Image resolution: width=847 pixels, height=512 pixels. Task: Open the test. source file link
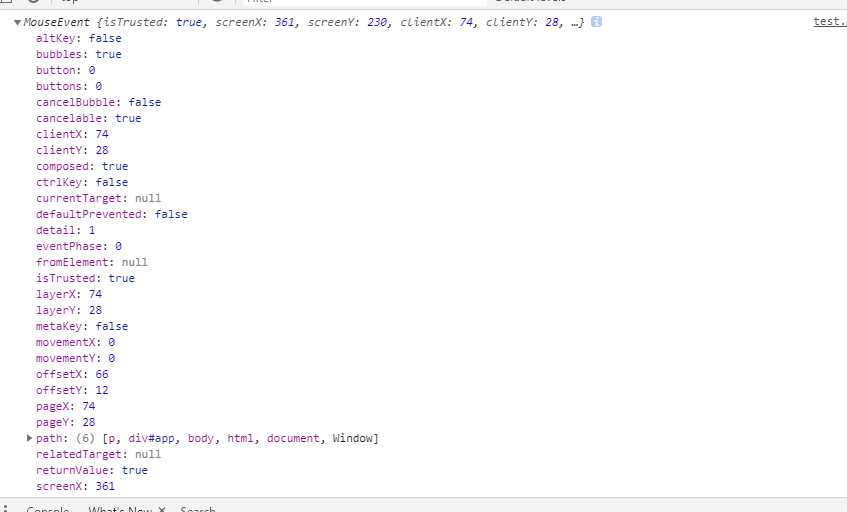click(x=830, y=22)
